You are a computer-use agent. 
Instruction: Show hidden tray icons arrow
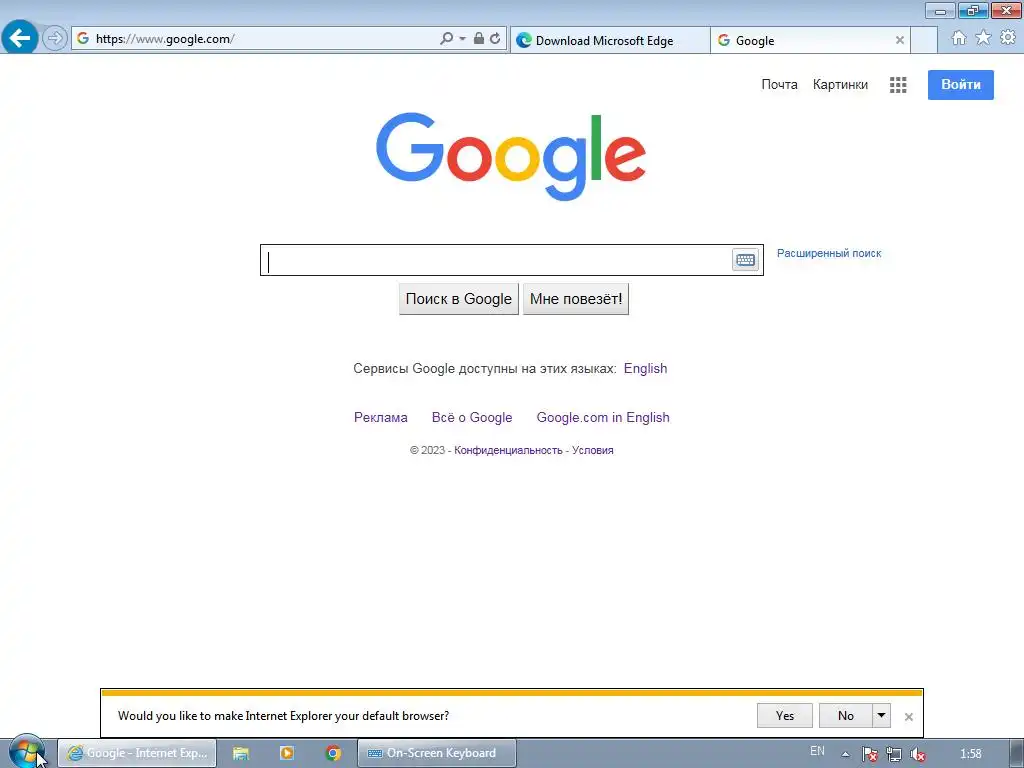[x=845, y=754]
